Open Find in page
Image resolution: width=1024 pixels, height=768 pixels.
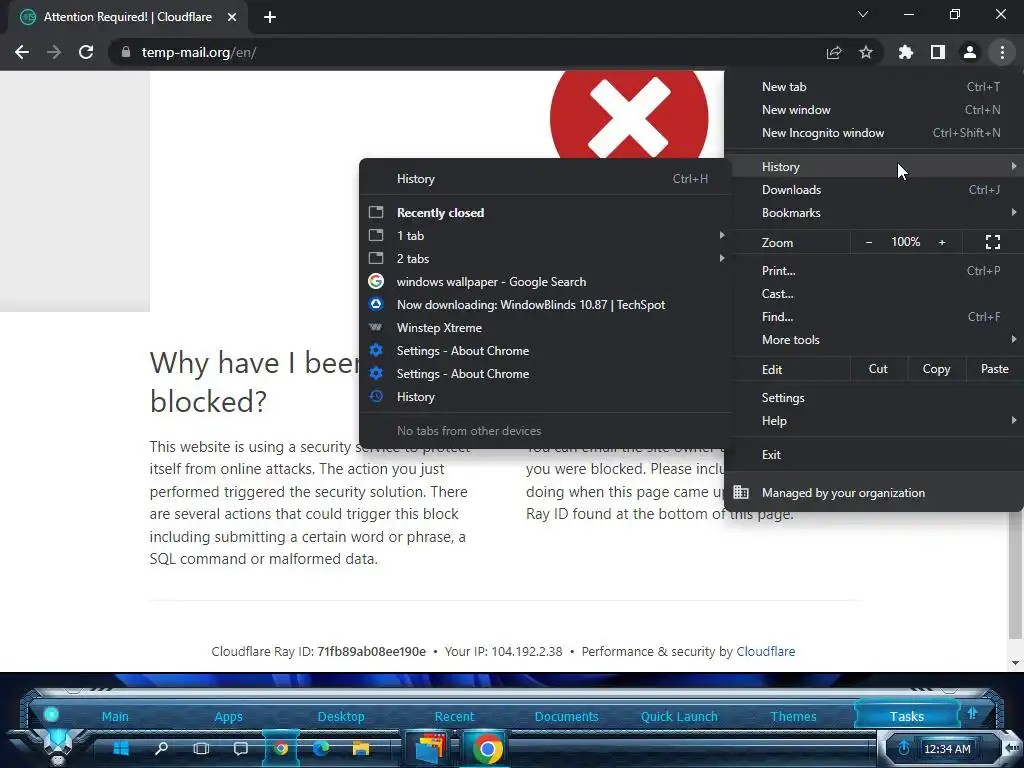[x=874, y=317]
